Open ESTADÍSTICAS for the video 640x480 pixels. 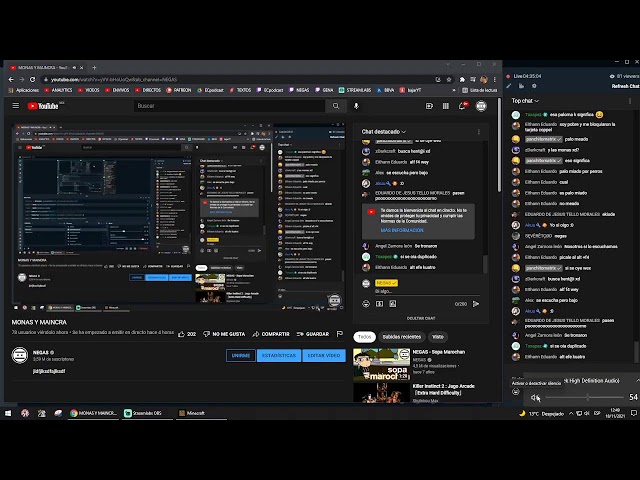tap(279, 356)
